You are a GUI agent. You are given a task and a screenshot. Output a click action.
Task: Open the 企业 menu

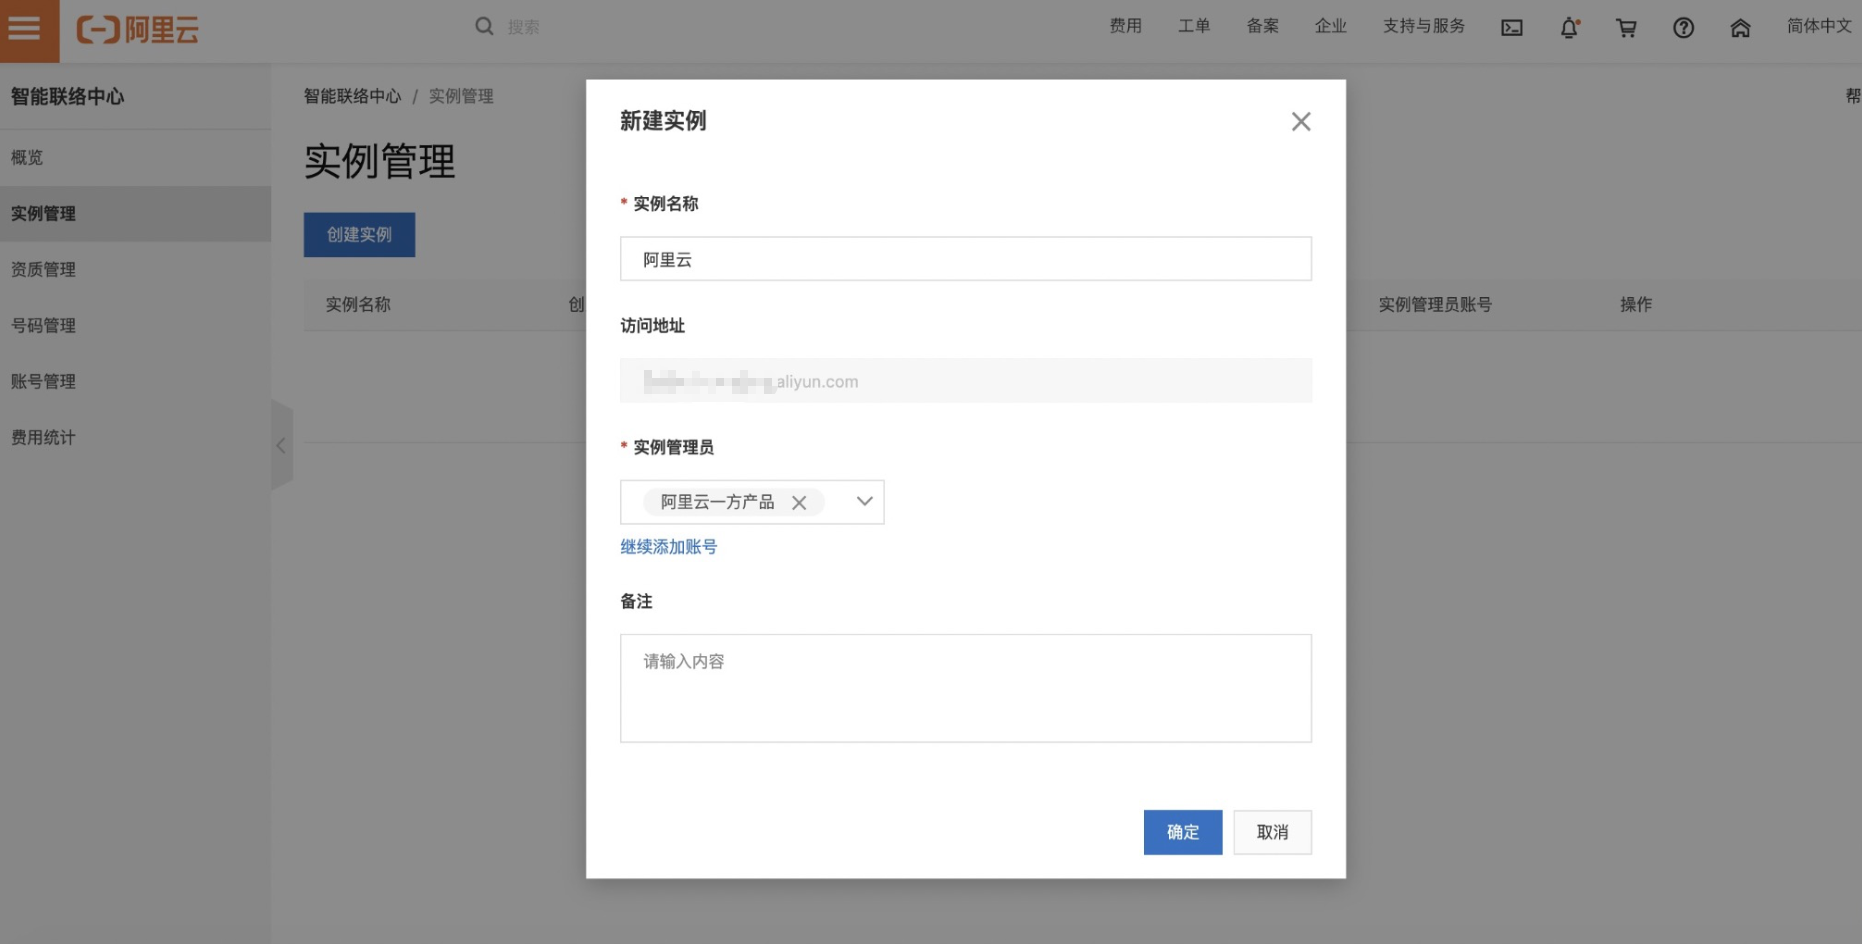point(1330,26)
